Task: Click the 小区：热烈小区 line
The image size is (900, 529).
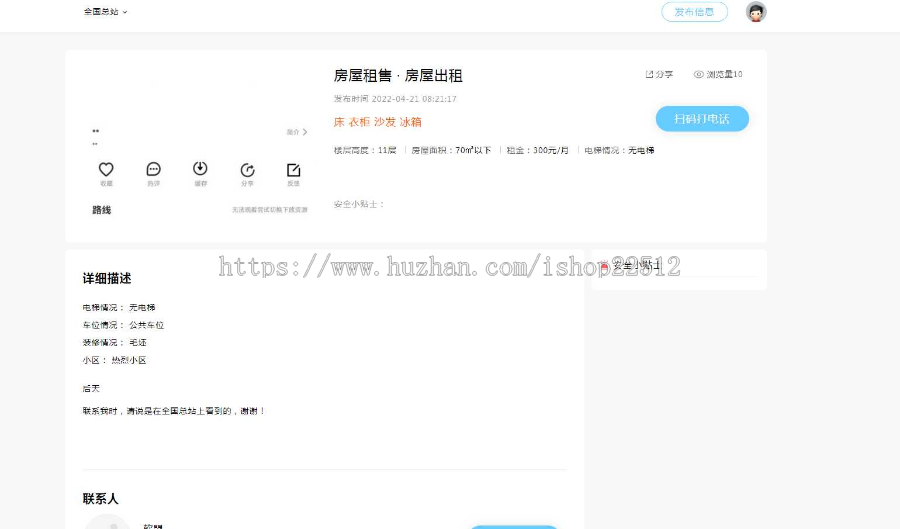Action: coord(115,360)
